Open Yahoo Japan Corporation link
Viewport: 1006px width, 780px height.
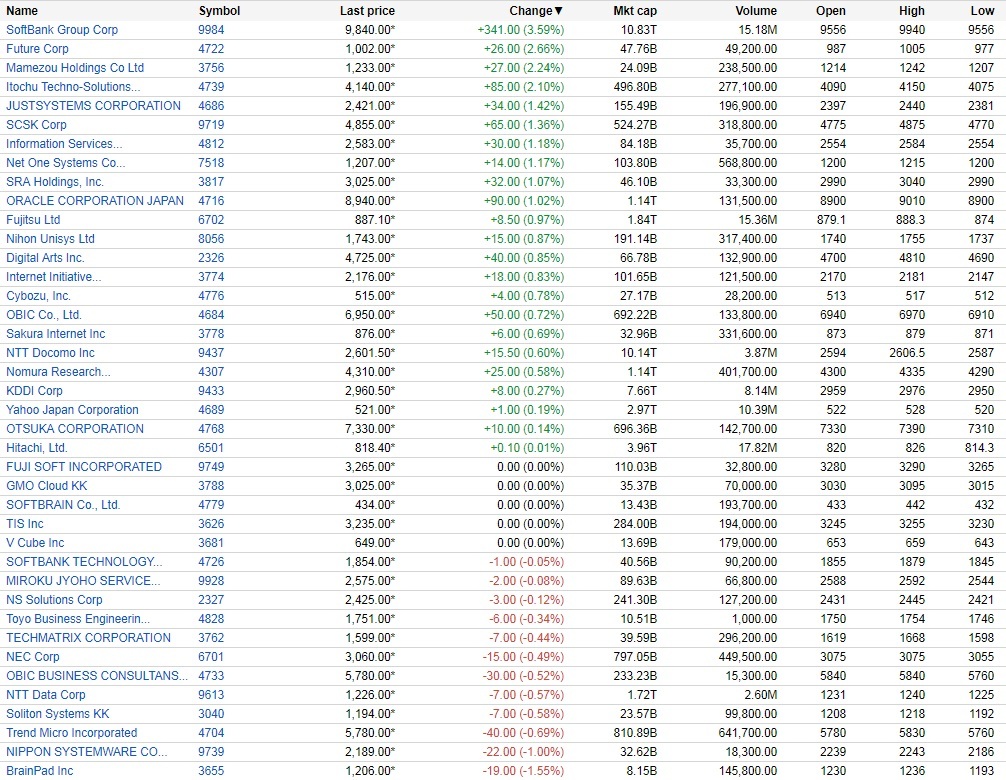point(72,410)
